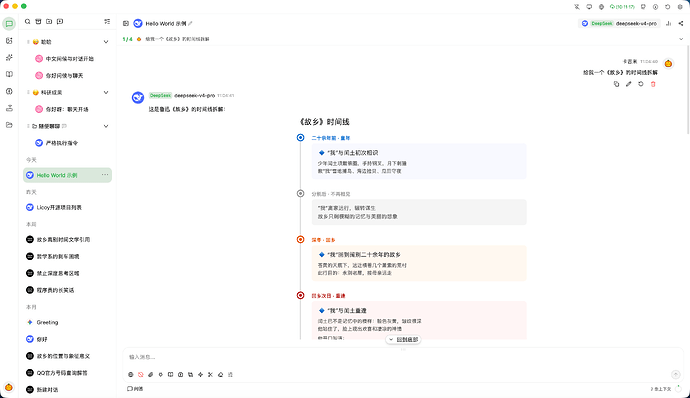Click the orange third timeline node
This screenshot has height=398, width=690.
[x=301, y=240]
